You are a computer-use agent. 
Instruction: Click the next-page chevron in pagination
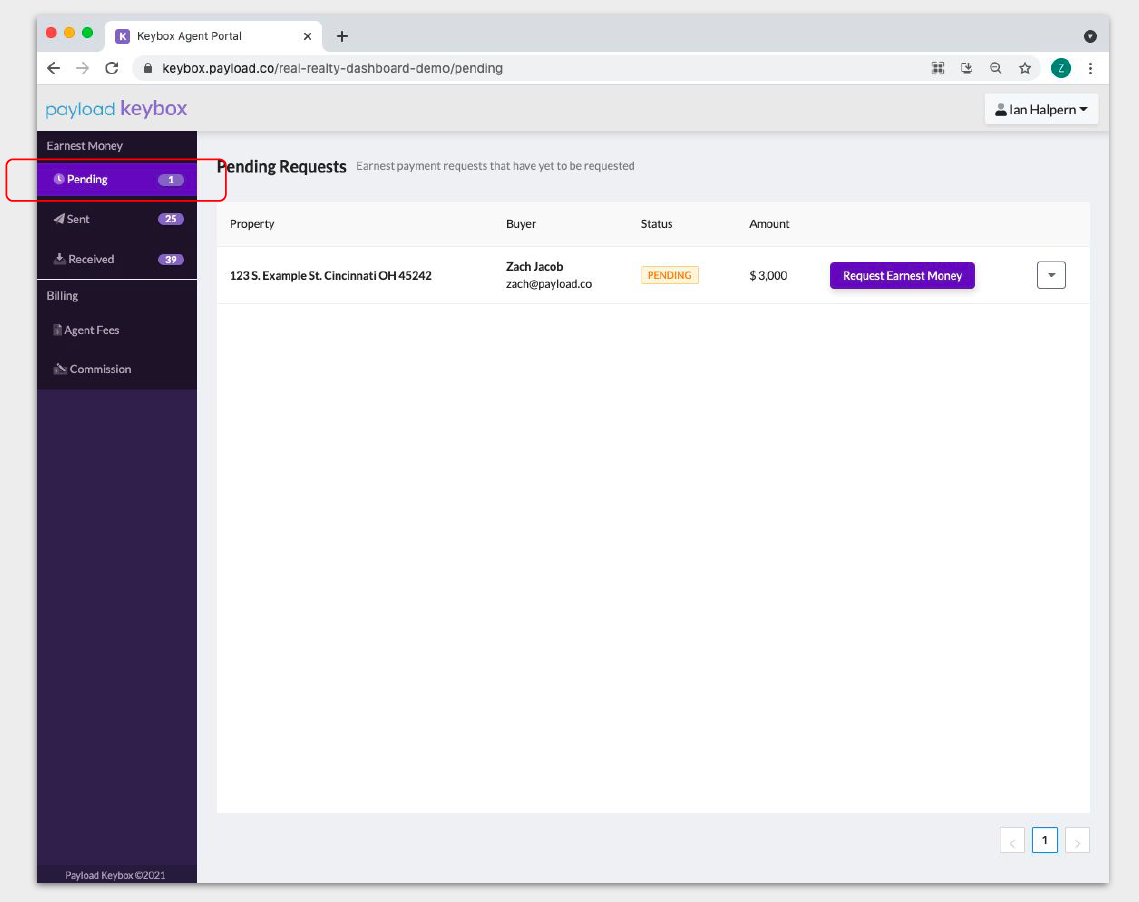pyautogui.click(x=1077, y=840)
